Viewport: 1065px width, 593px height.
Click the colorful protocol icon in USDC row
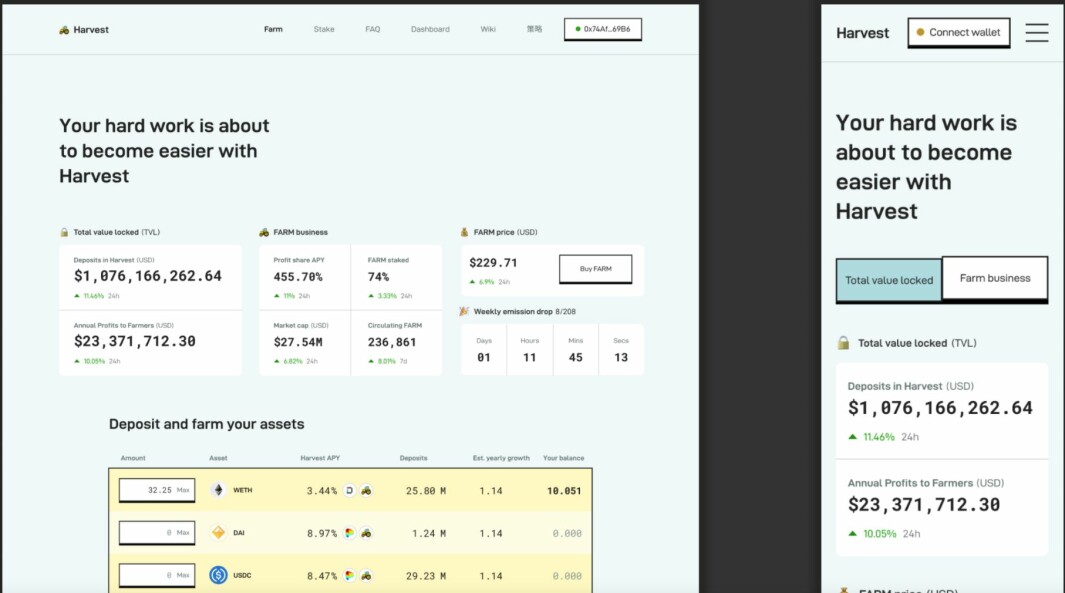tap(349, 576)
